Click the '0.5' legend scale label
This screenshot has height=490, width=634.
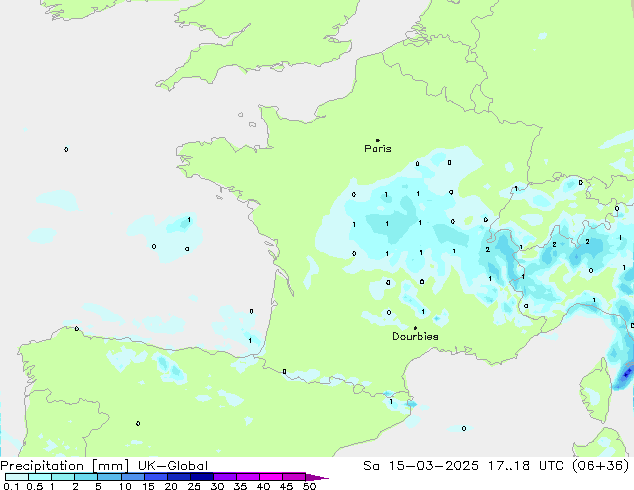(35, 486)
